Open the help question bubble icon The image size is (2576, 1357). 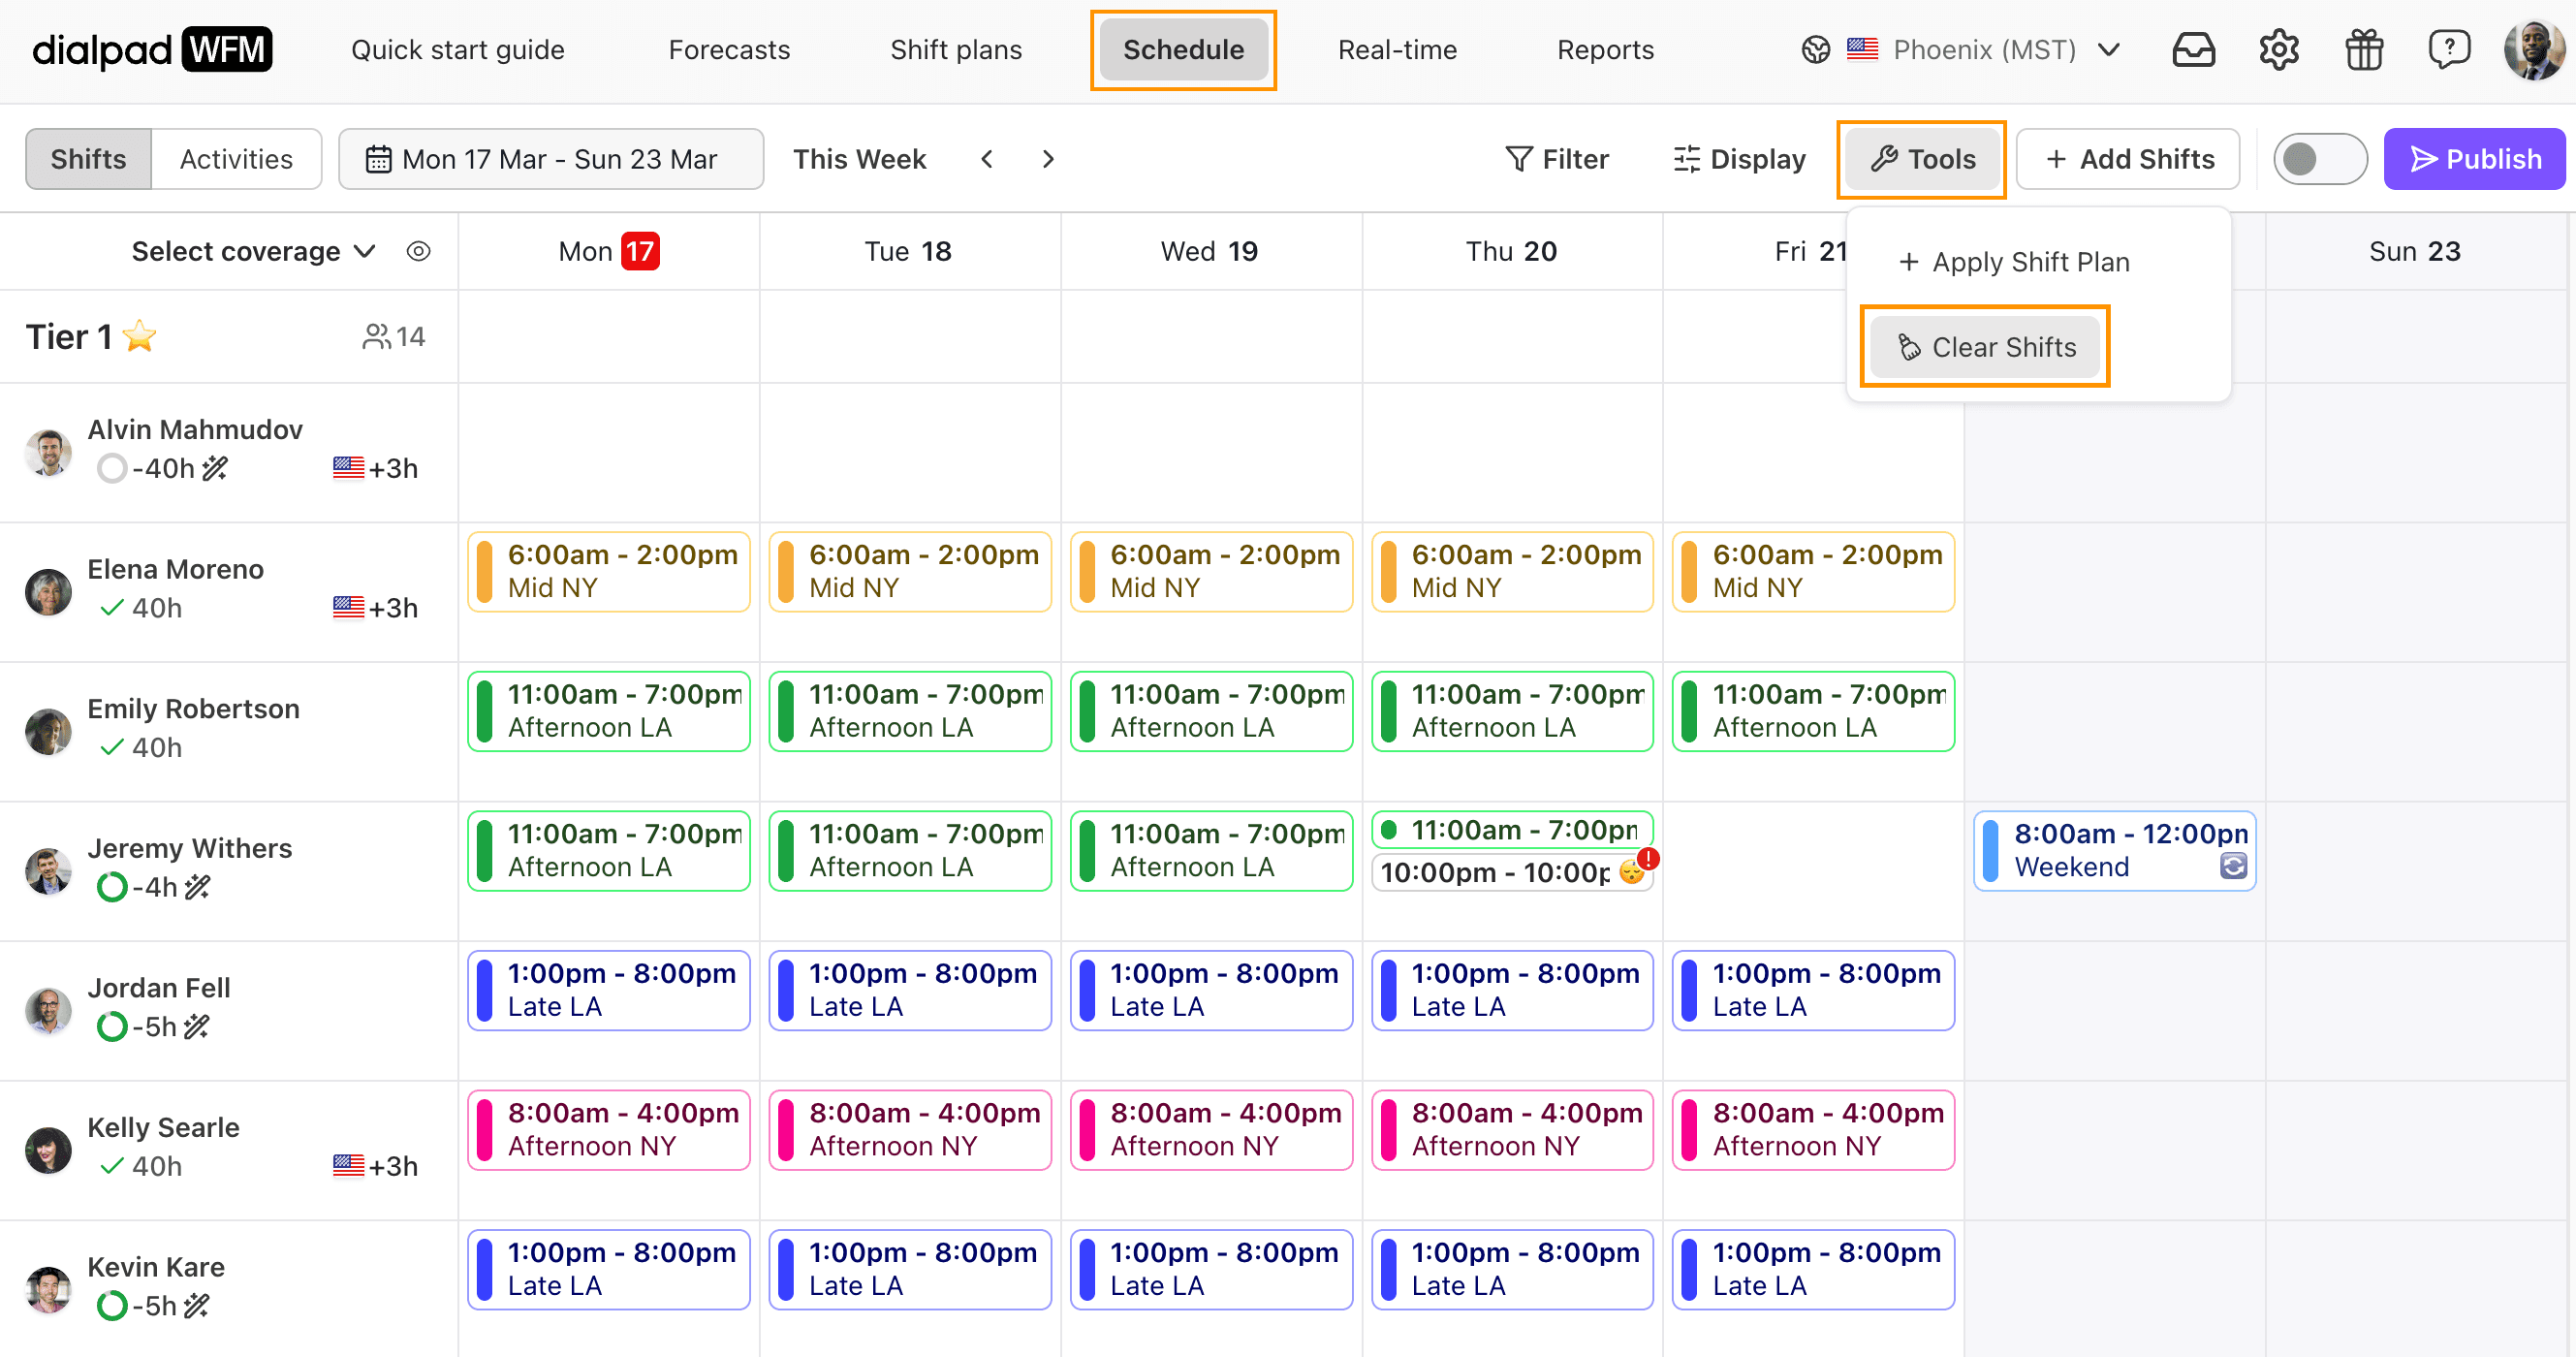(x=2449, y=49)
